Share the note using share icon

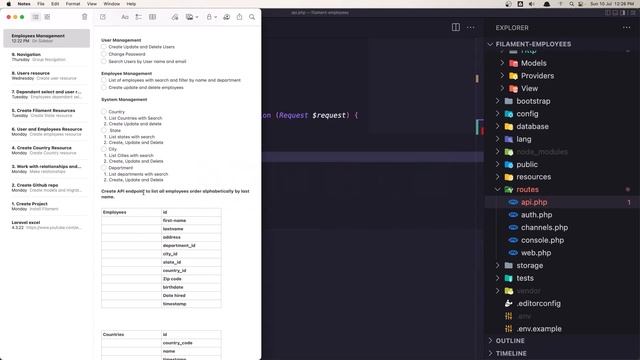click(x=239, y=17)
